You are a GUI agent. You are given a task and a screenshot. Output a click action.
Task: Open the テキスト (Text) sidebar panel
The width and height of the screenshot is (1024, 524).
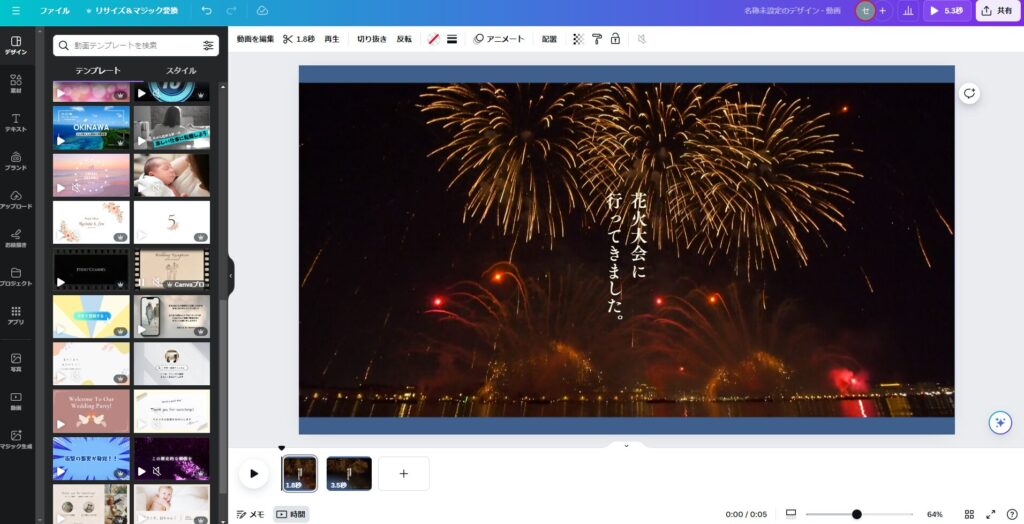[16, 122]
